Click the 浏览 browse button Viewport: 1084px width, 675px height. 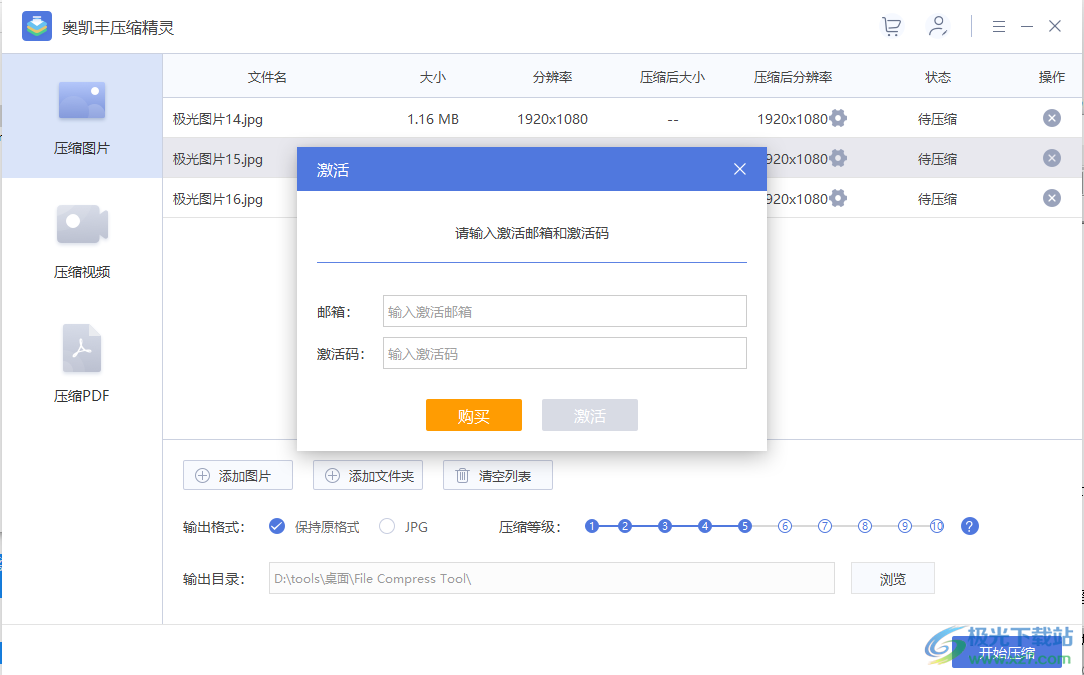coord(893,578)
